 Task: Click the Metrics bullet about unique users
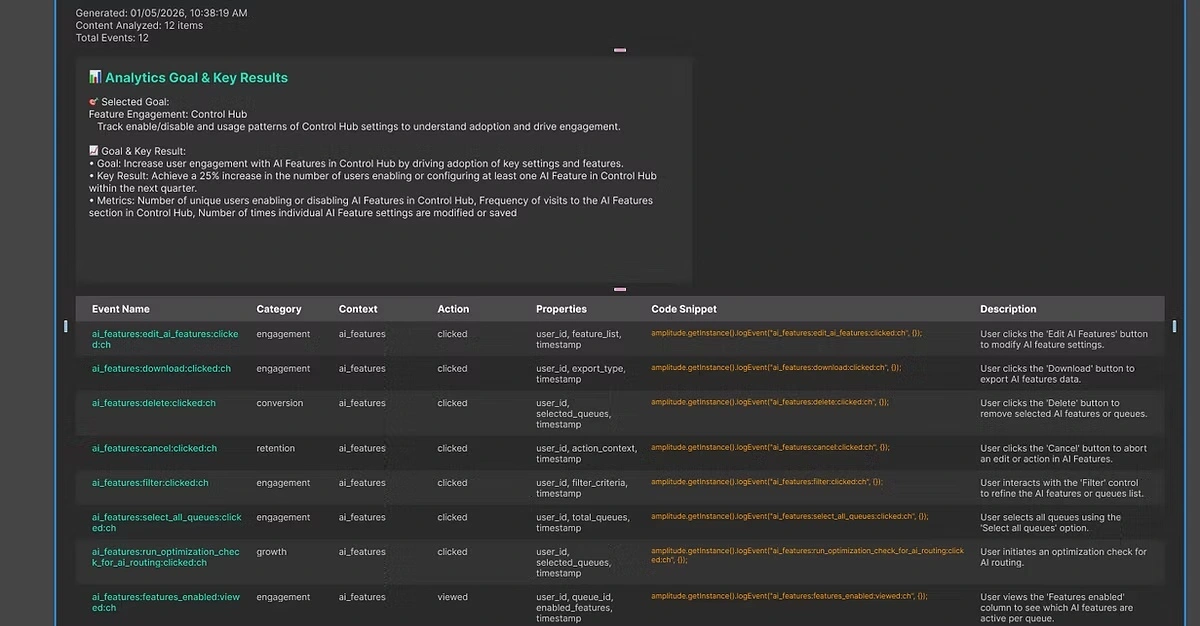click(371, 207)
